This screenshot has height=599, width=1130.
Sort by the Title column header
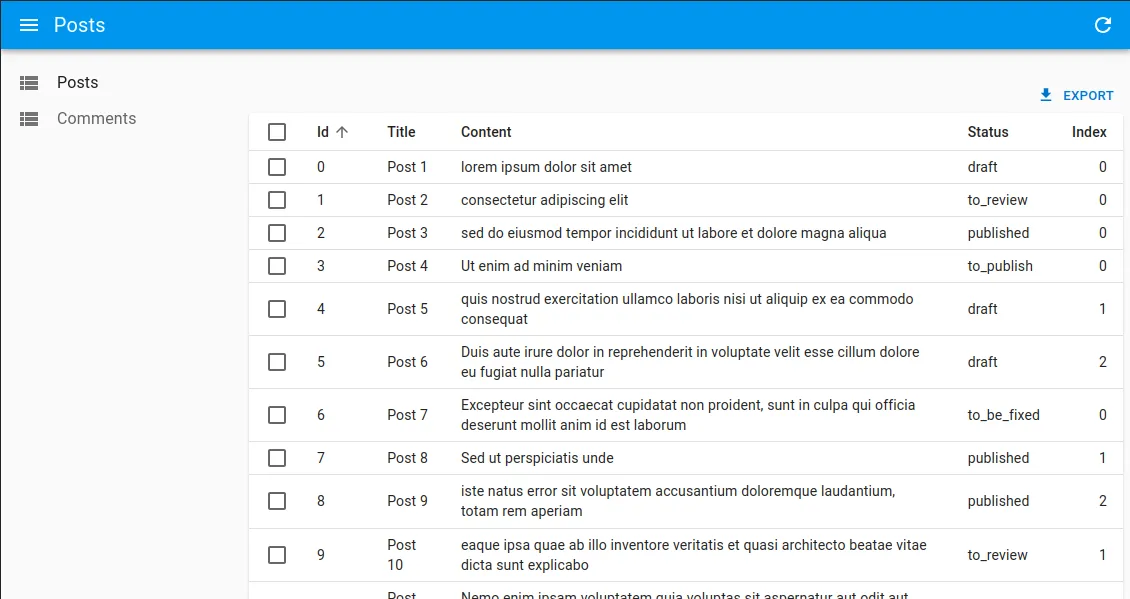click(401, 132)
